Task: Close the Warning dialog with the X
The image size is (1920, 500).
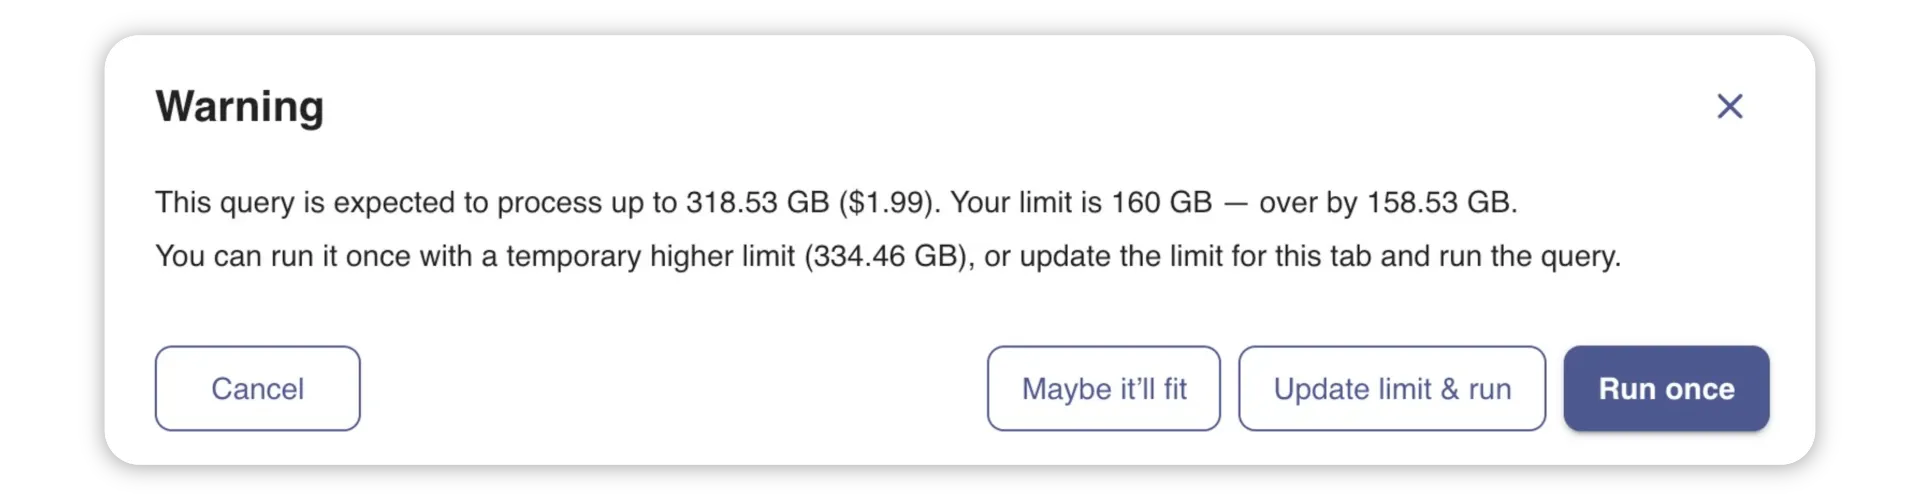Action: pos(1729,106)
